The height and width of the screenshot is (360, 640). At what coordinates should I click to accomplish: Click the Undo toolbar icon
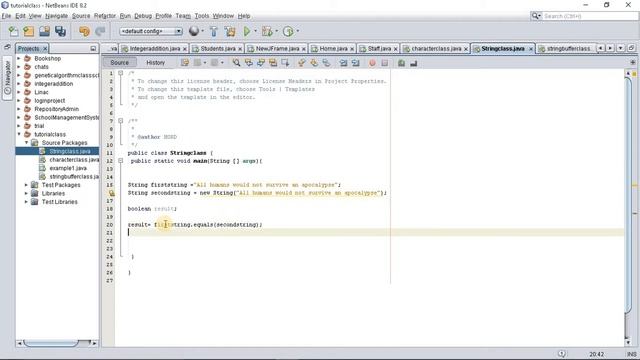(x=84, y=31)
